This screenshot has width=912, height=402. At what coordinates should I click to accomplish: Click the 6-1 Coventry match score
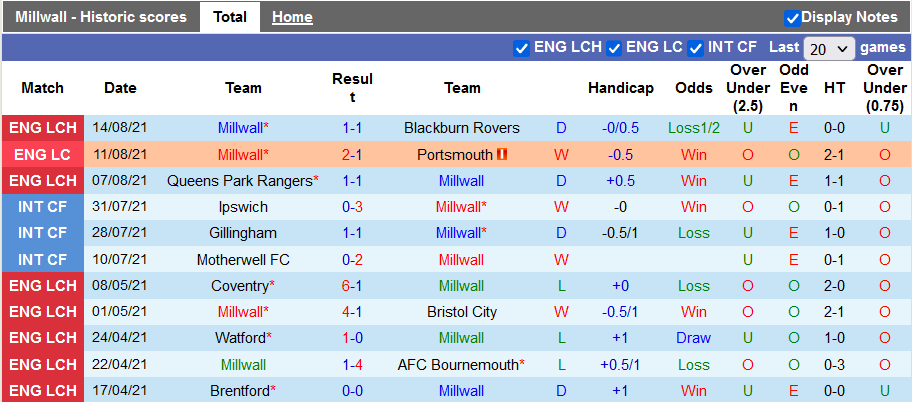click(352, 285)
